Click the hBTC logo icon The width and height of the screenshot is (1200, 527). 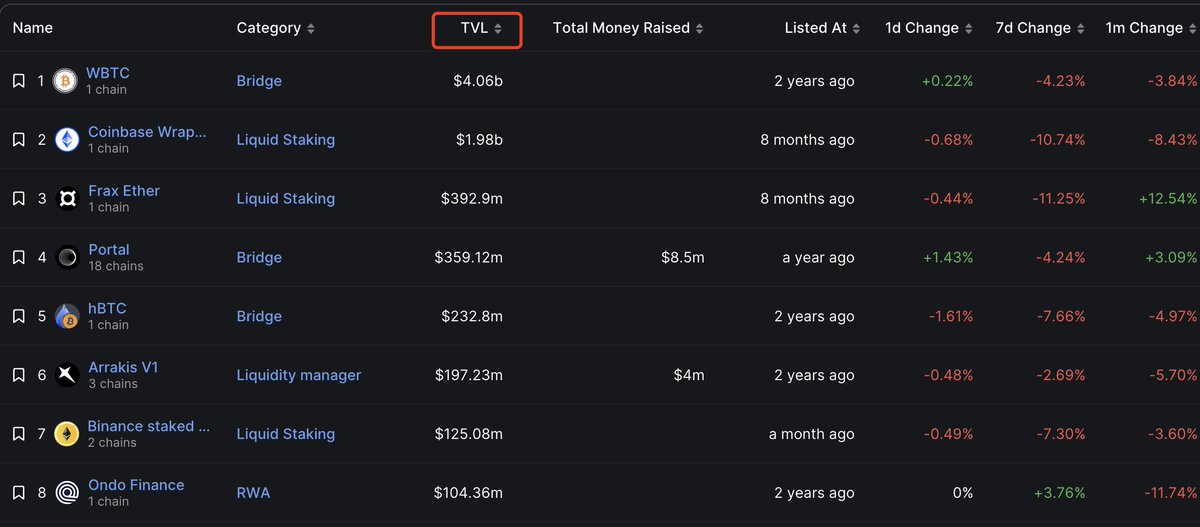point(67,317)
